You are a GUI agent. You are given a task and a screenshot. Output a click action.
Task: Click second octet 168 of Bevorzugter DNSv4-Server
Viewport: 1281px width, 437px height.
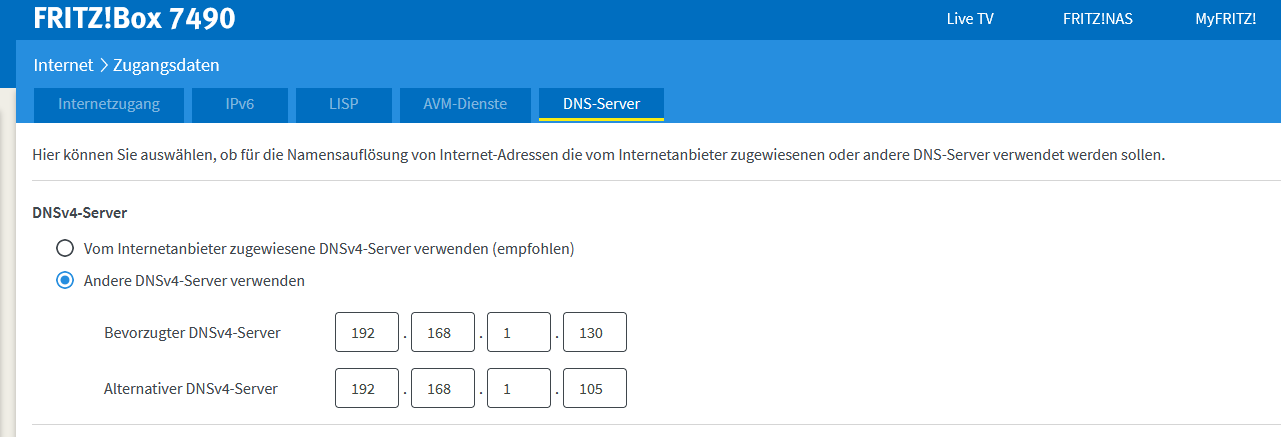pos(443,332)
